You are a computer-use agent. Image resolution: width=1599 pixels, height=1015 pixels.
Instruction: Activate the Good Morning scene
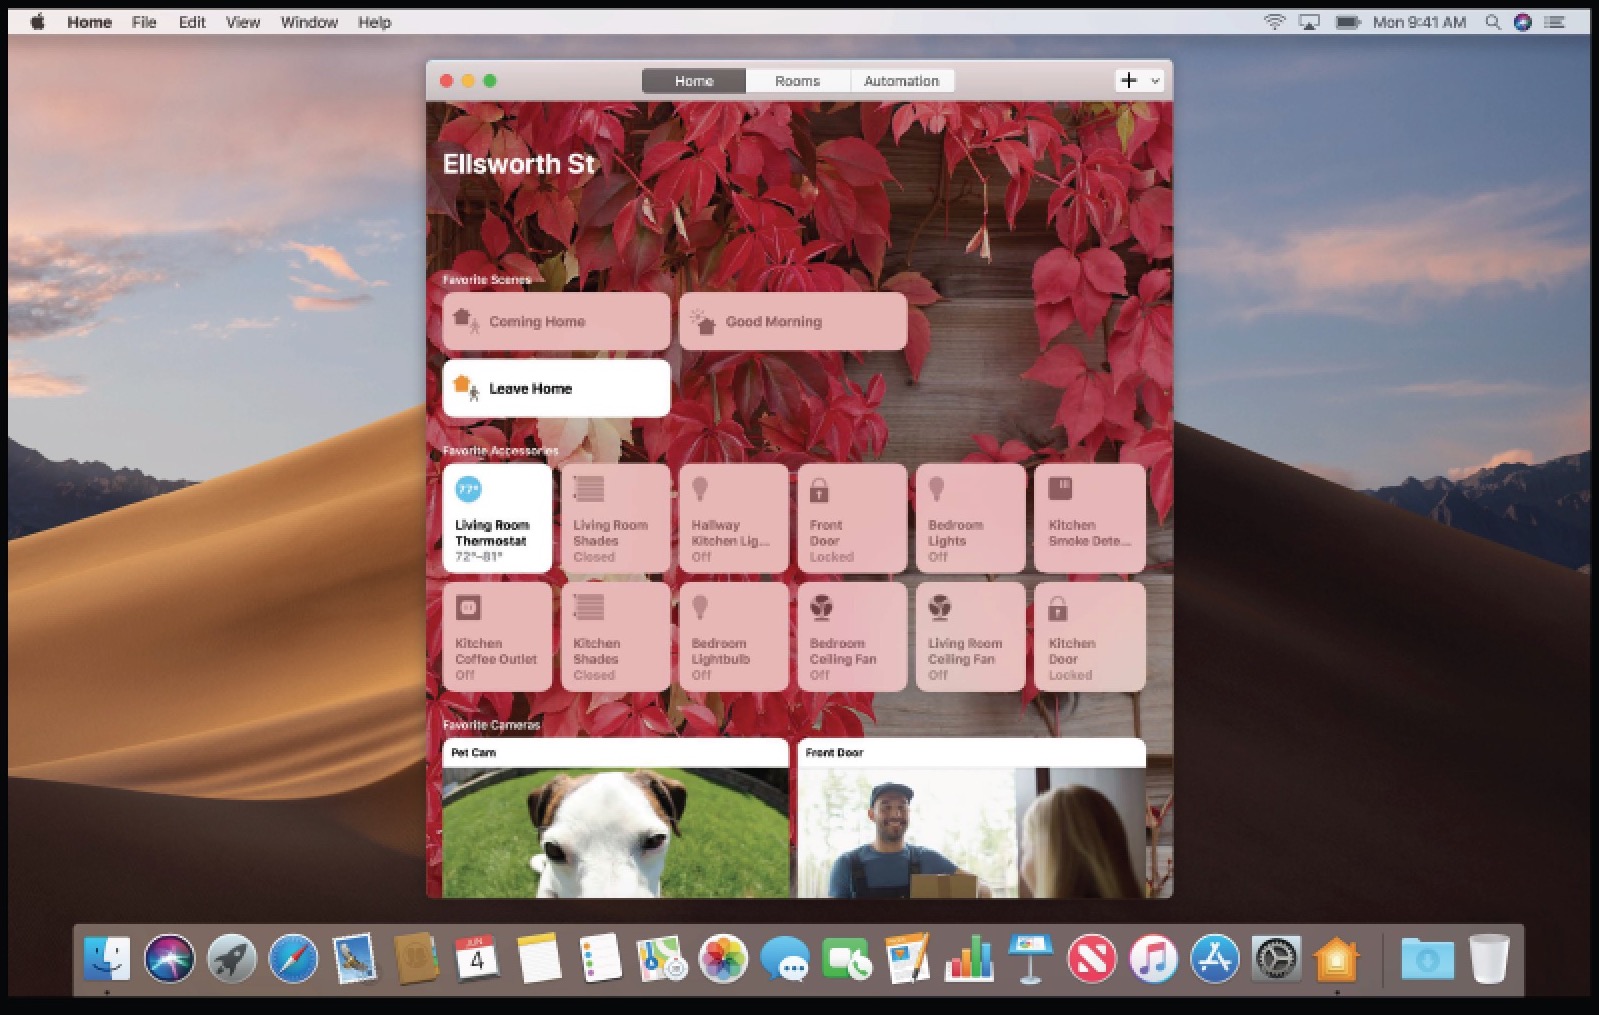[x=793, y=321]
